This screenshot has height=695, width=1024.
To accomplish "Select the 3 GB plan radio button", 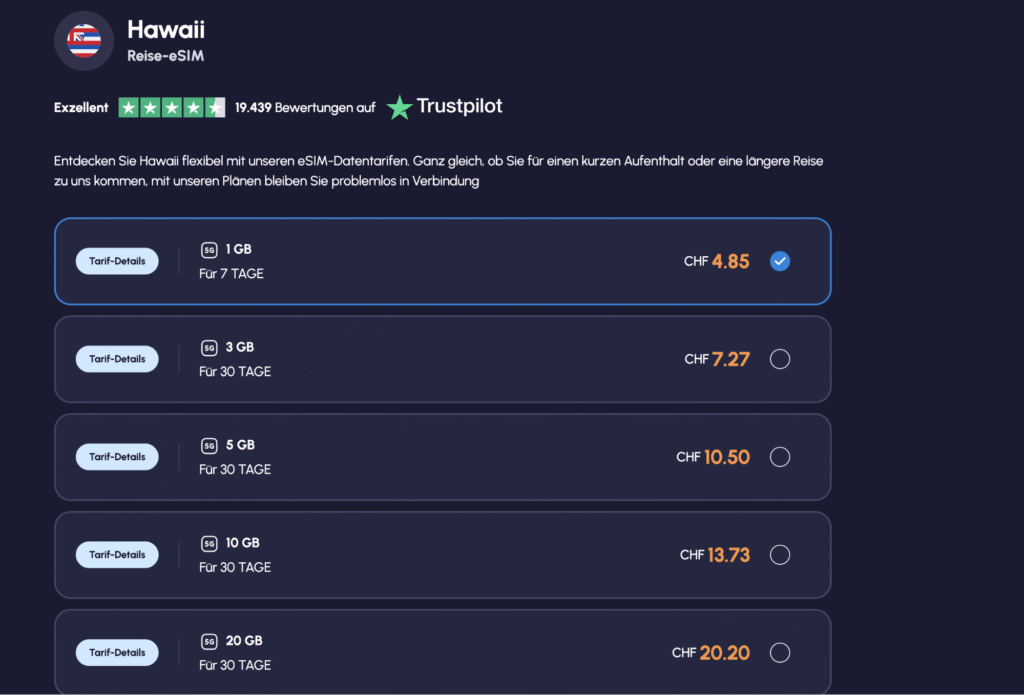I will tap(780, 359).
